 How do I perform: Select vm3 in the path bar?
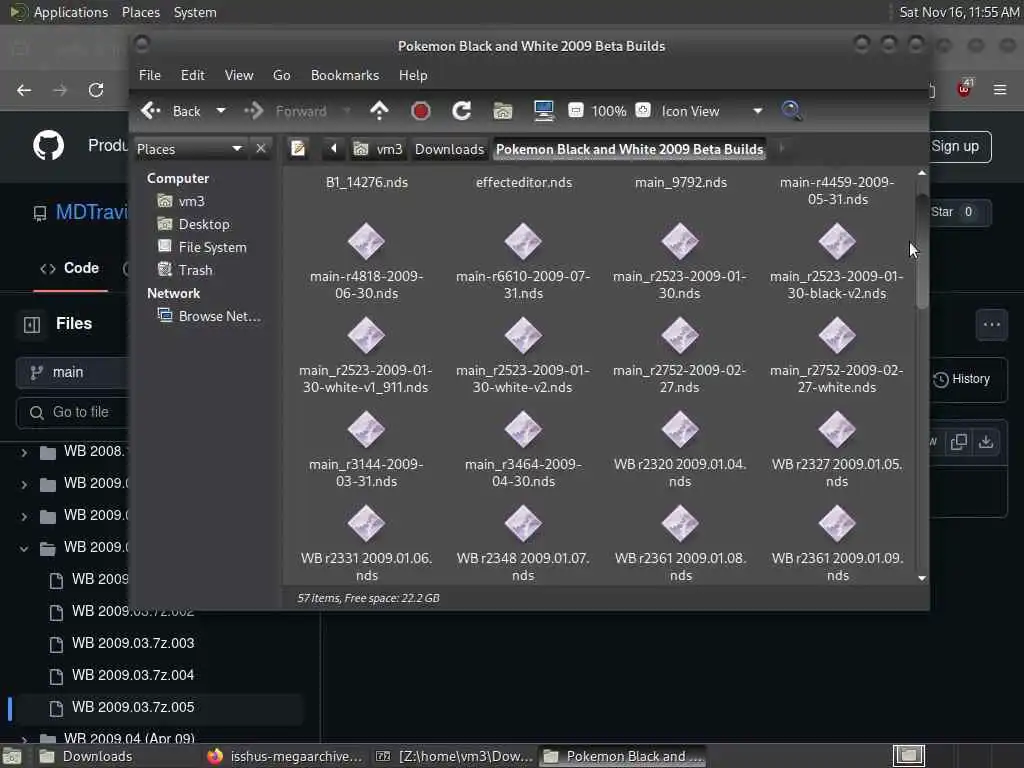pyautogui.click(x=378, y=149)
